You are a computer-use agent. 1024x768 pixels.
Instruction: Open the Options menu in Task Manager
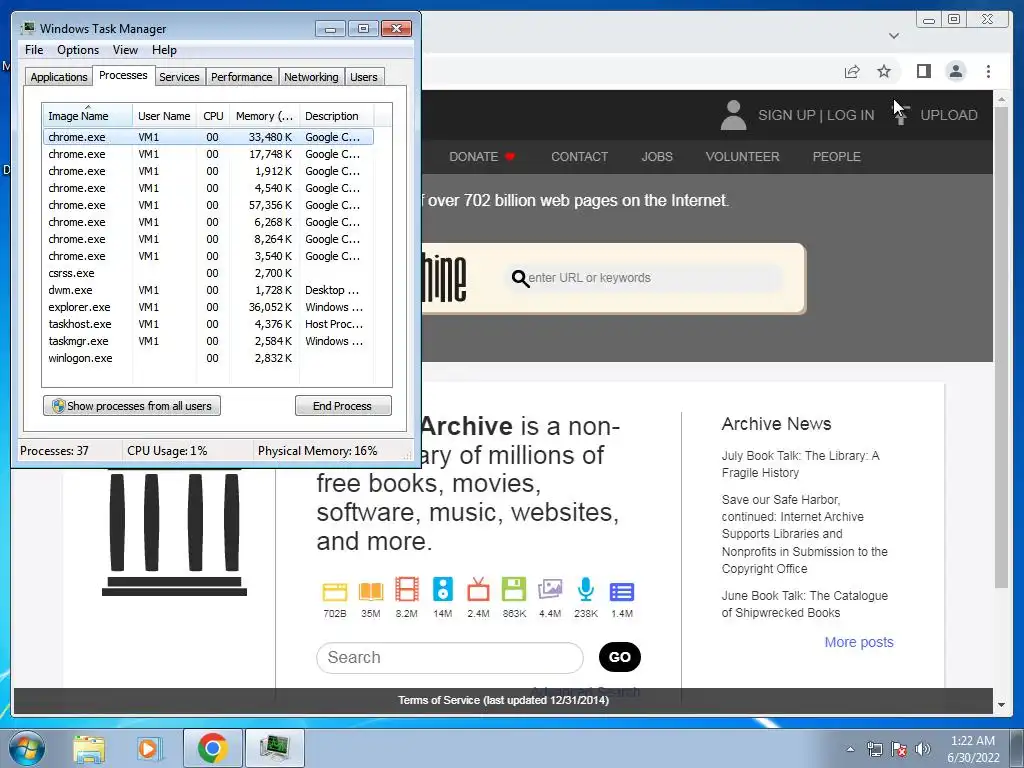point(78,50)
